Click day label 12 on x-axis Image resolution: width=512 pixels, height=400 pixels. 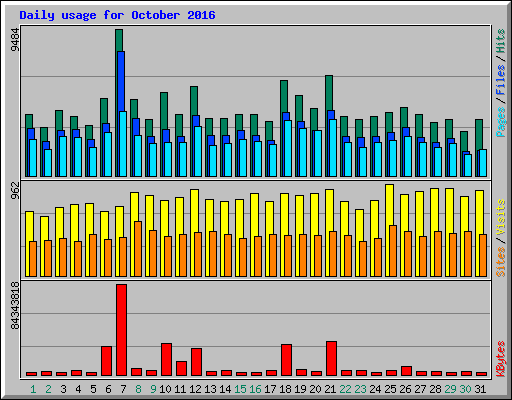tap(195, 389)
